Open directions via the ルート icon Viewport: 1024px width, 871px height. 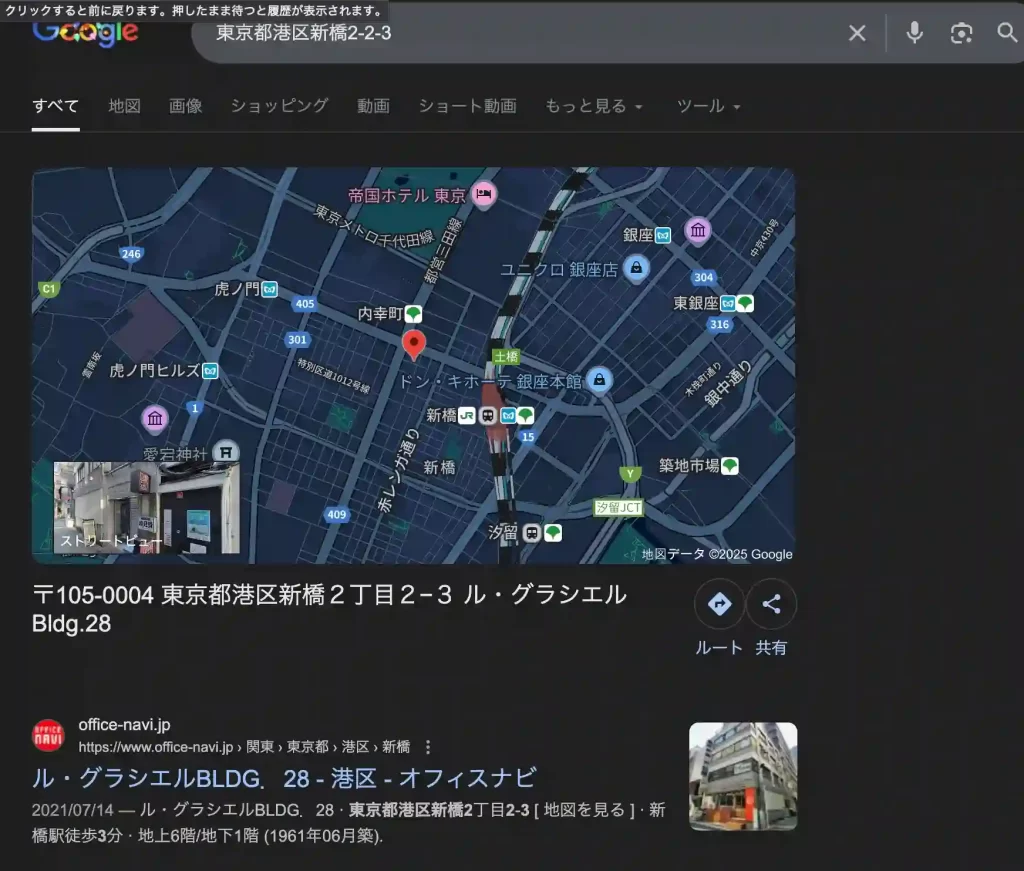[718, 603]
